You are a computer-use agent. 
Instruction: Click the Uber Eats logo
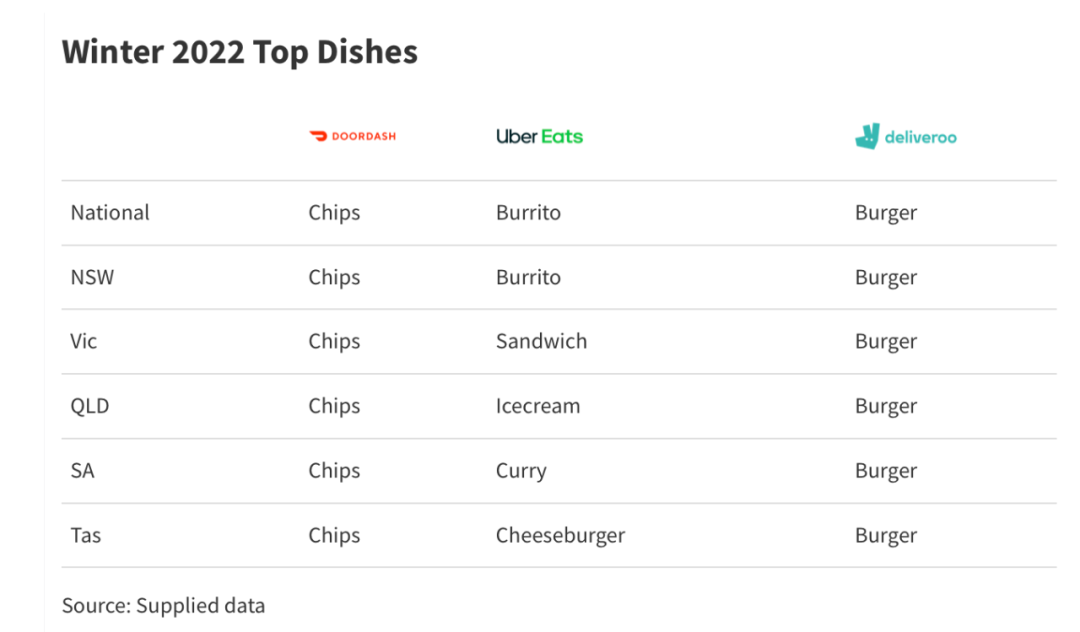[539, 136]
